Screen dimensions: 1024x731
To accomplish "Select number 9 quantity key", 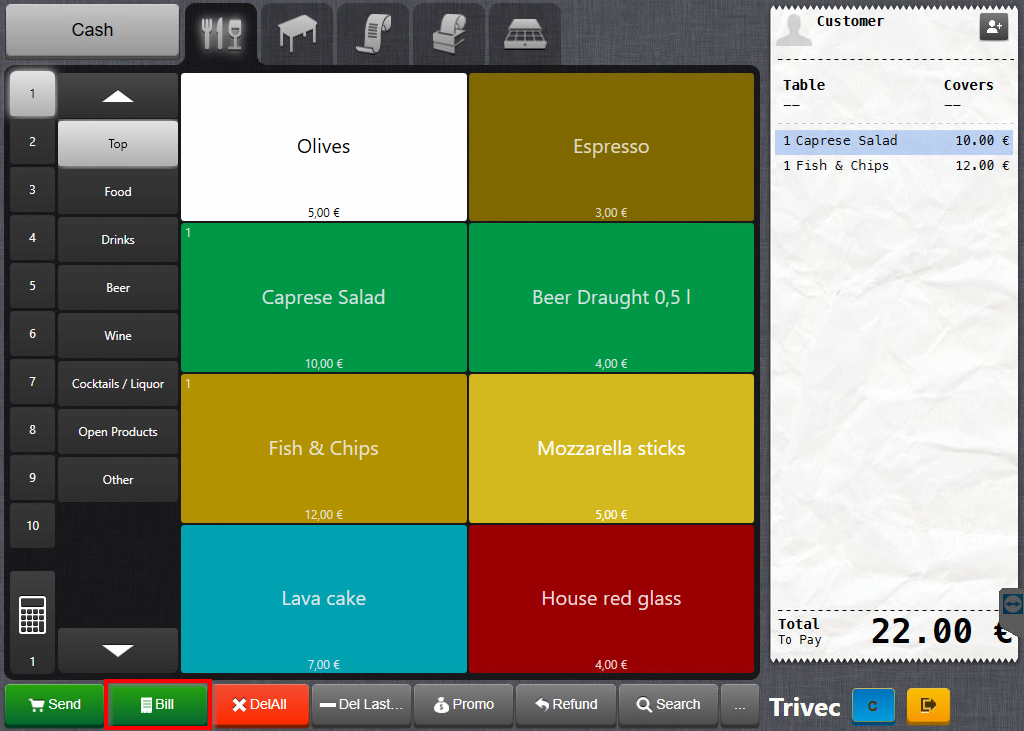I will 33,478.
